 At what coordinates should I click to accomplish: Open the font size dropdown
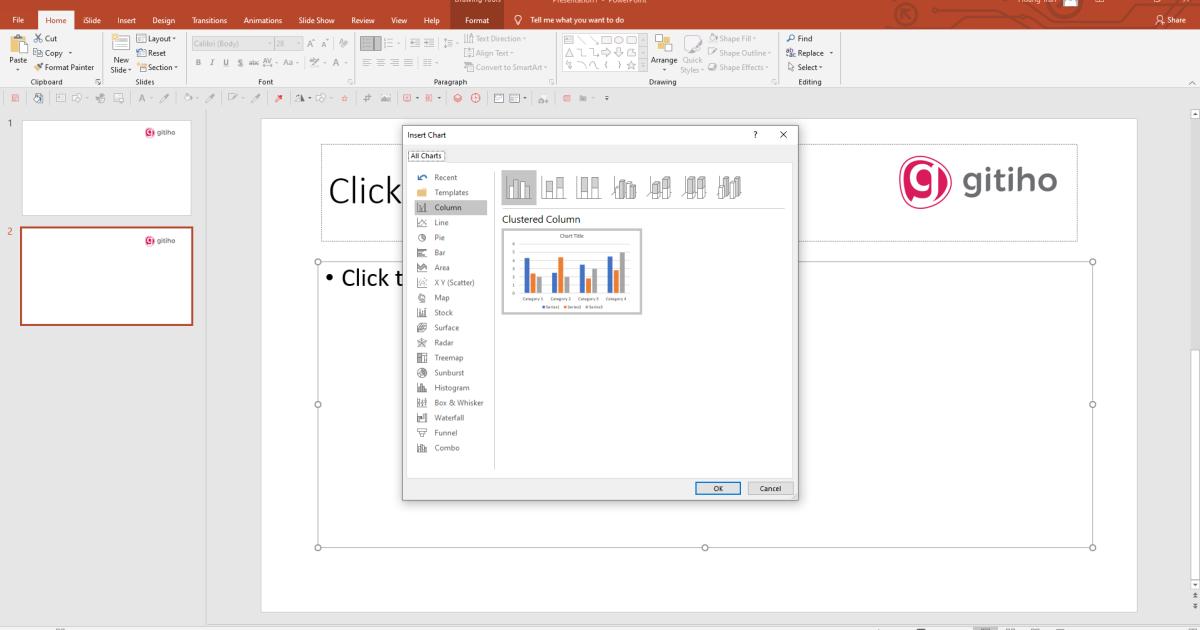point(299,43)
